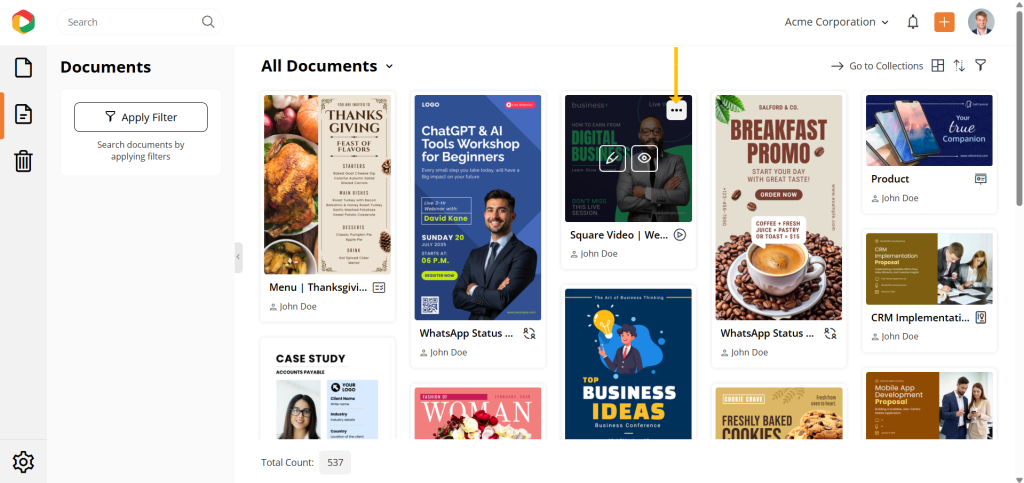This screenshot has width=1024, height=483.
Task: Open the notifications bell
Action: pyautogui.click(x=913, y=22)
